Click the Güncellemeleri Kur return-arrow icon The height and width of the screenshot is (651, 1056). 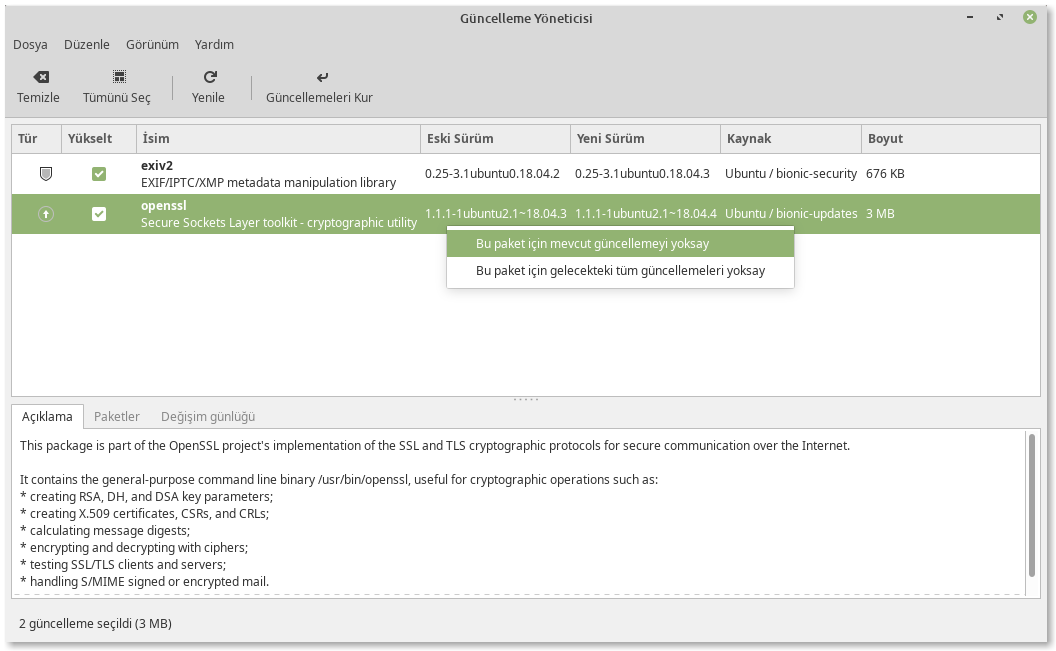pyautogui.click(x=323, y=77)
